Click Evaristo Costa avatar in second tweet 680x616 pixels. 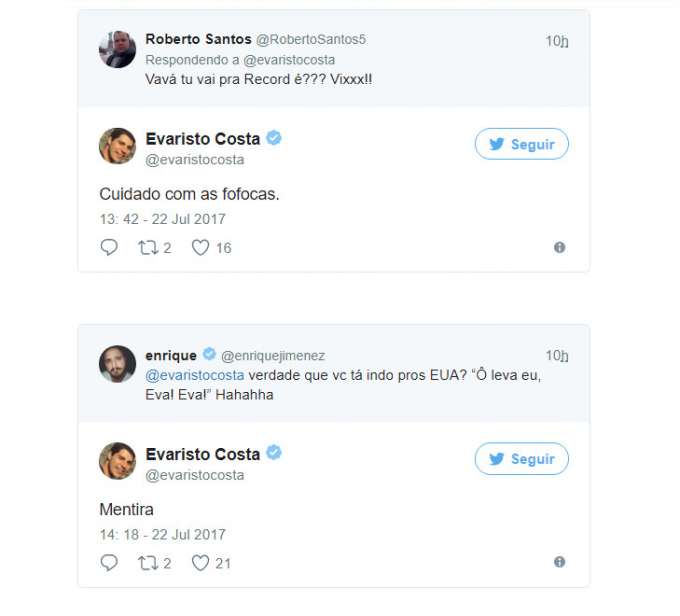coord(117,461)
